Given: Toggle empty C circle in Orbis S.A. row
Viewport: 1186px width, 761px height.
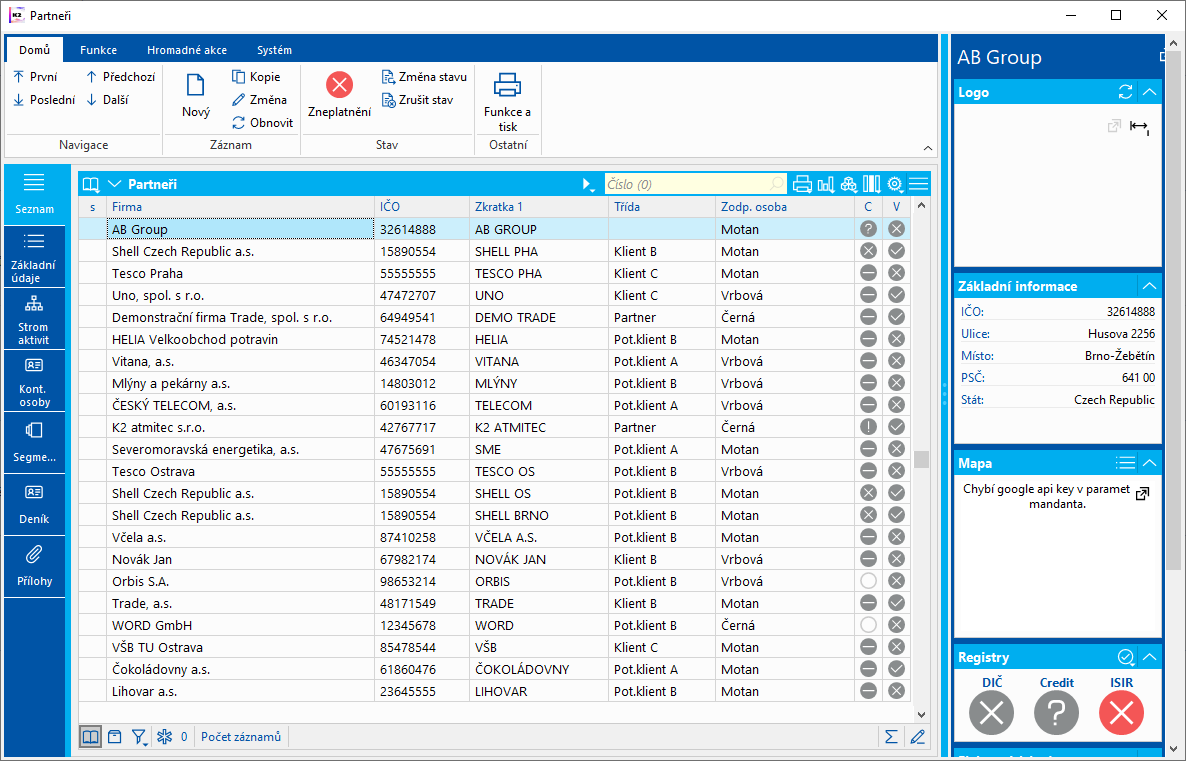Looking at the screenshot, I should coord(868,581).
